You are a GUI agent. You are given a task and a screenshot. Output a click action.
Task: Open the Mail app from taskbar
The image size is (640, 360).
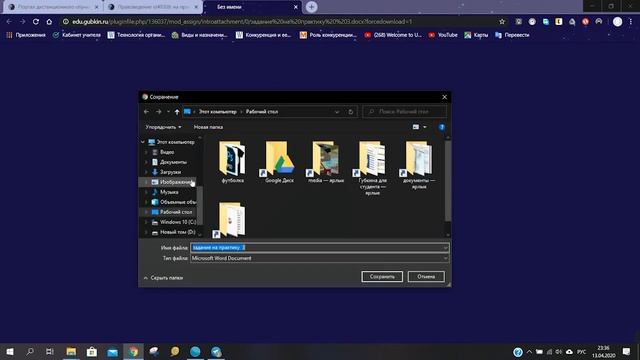(x=113, y=351)
